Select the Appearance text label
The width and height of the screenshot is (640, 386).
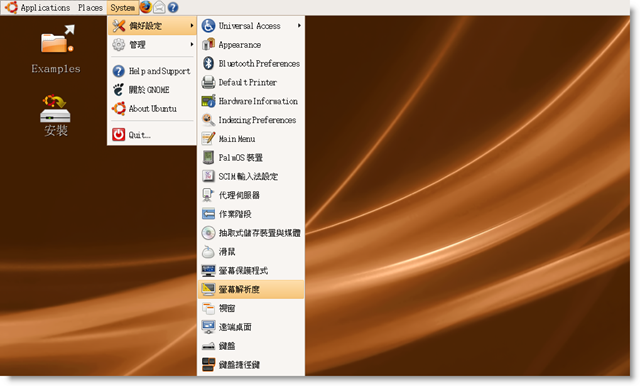point(240,45)
